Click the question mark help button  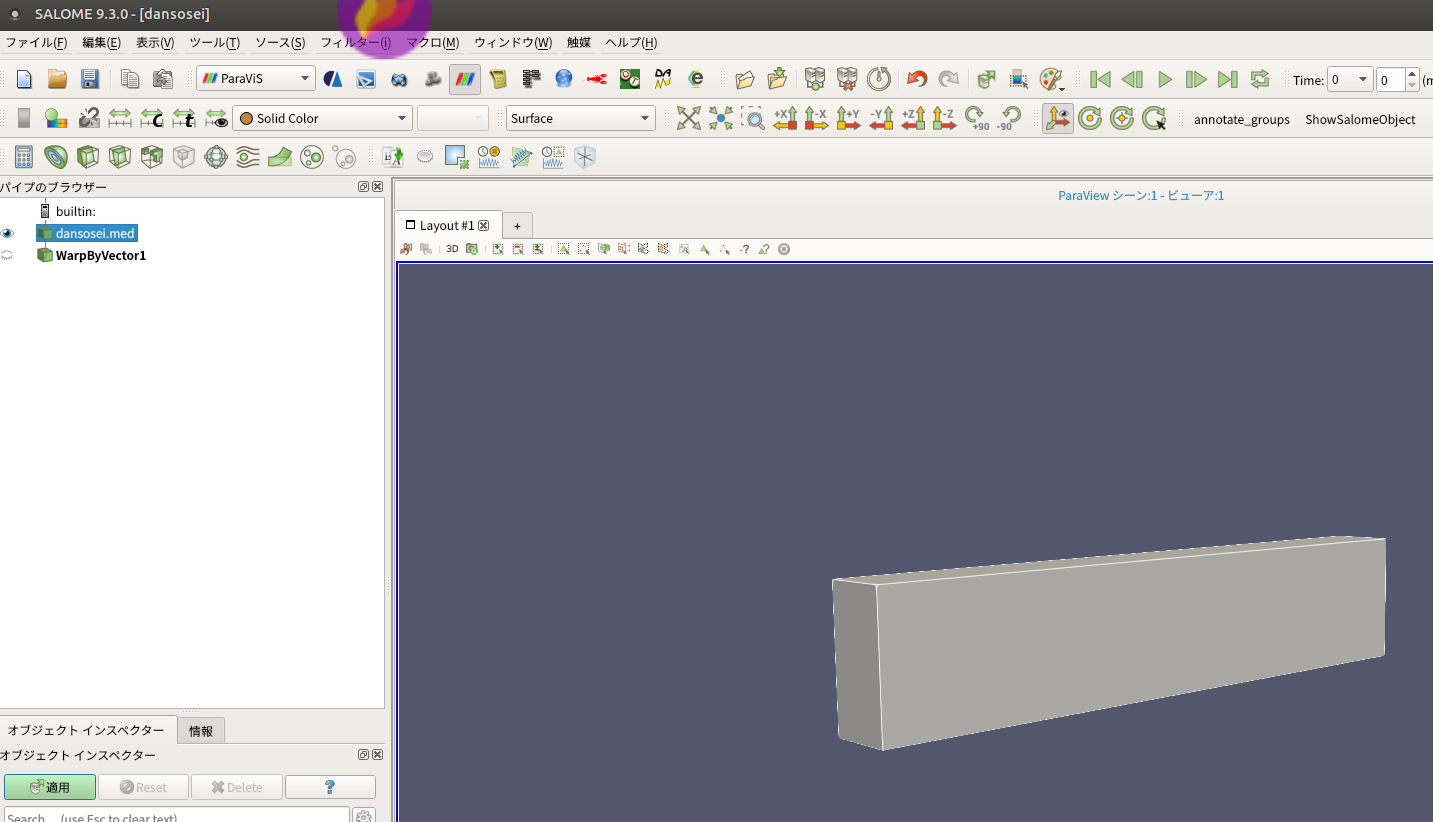[x=330, y=787]
